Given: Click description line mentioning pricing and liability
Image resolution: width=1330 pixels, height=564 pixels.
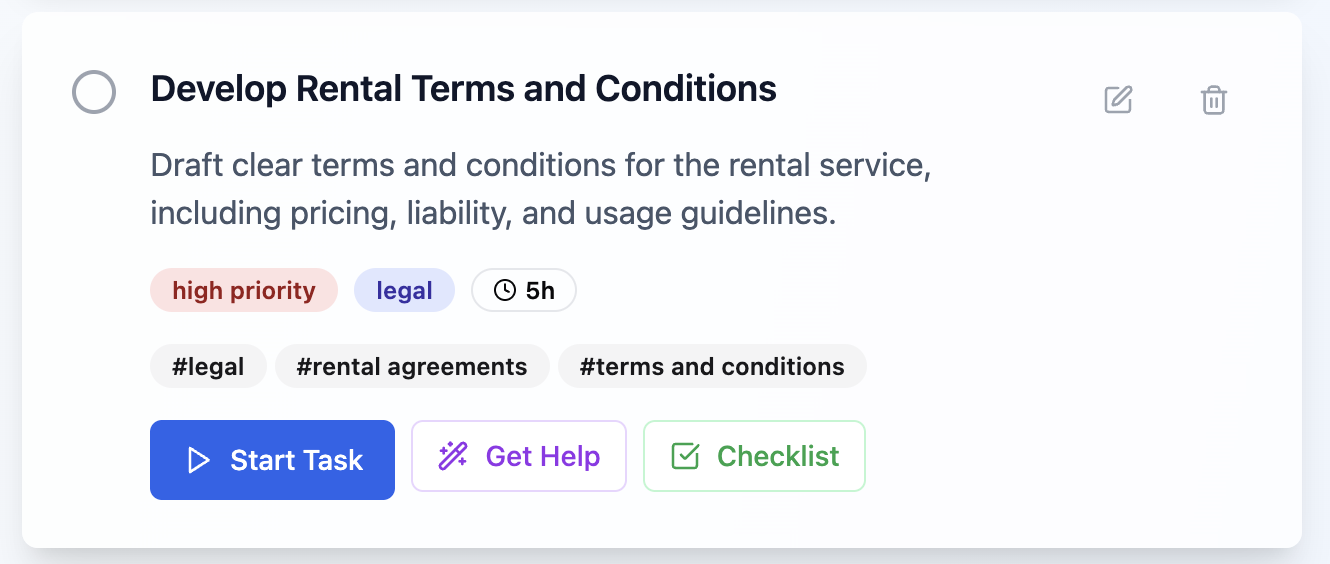Looking at the screenshot, I should point(493,213).
